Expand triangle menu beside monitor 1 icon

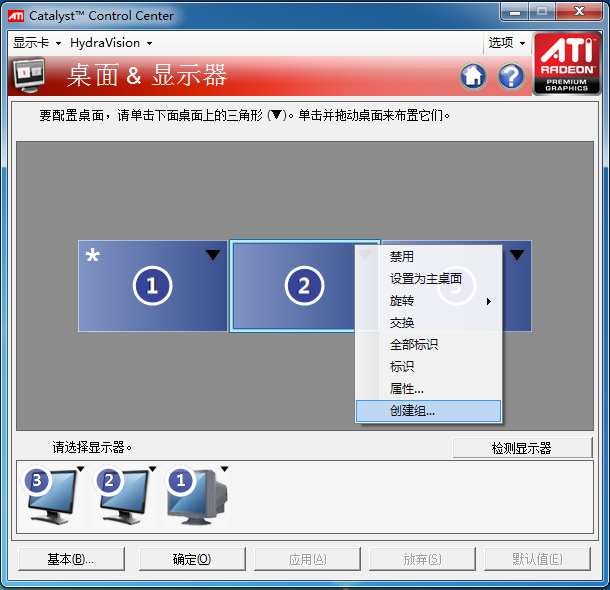tap(224, 469)
